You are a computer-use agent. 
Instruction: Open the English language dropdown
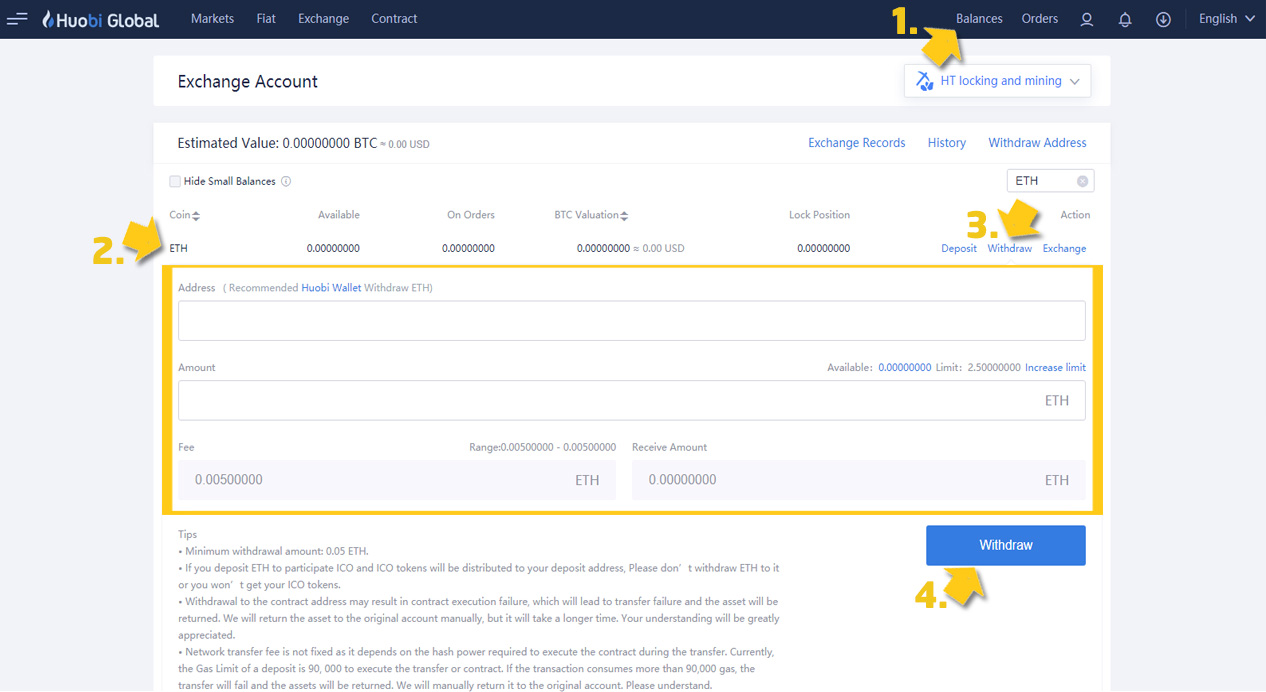(x=1225, y=18)
